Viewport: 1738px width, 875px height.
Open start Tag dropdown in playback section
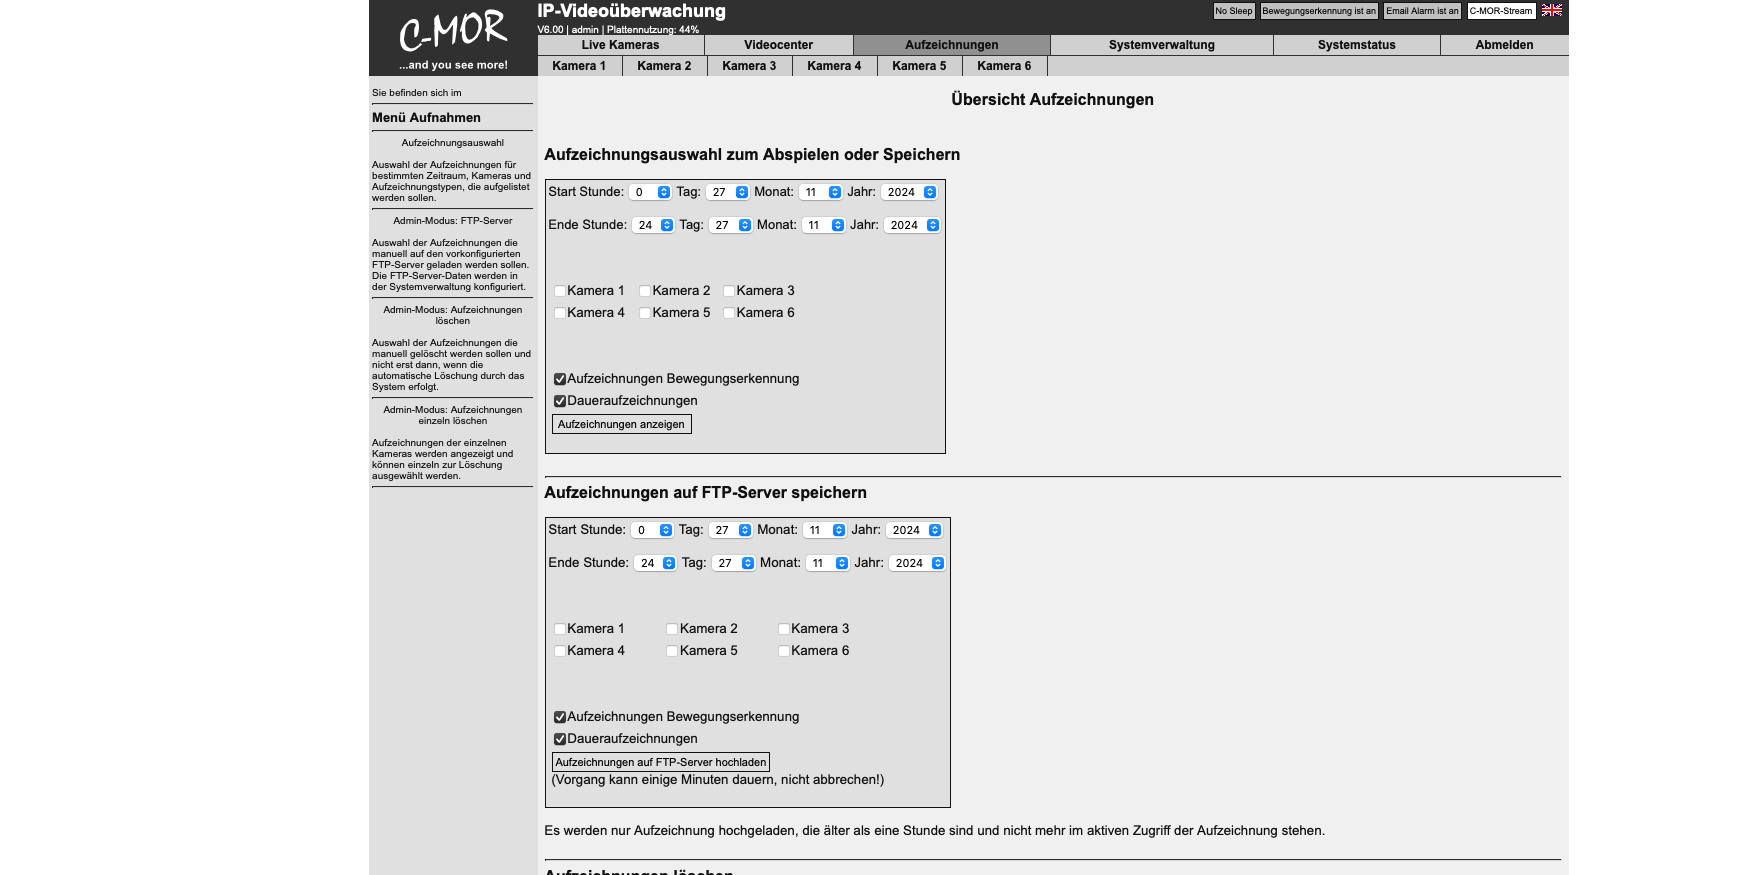[727, 192]
